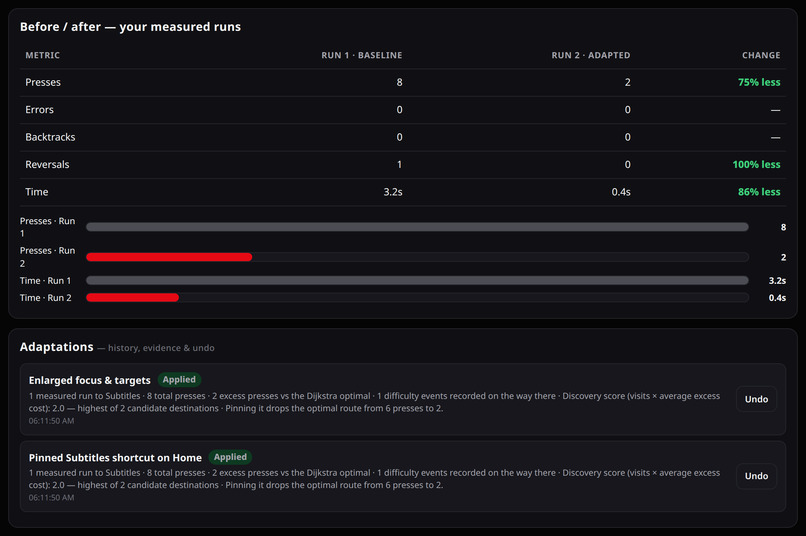This screenshot has height=536, width=806.
Task: Click the 0.4s adapted time cell
Action: click(x=621, y=192)
